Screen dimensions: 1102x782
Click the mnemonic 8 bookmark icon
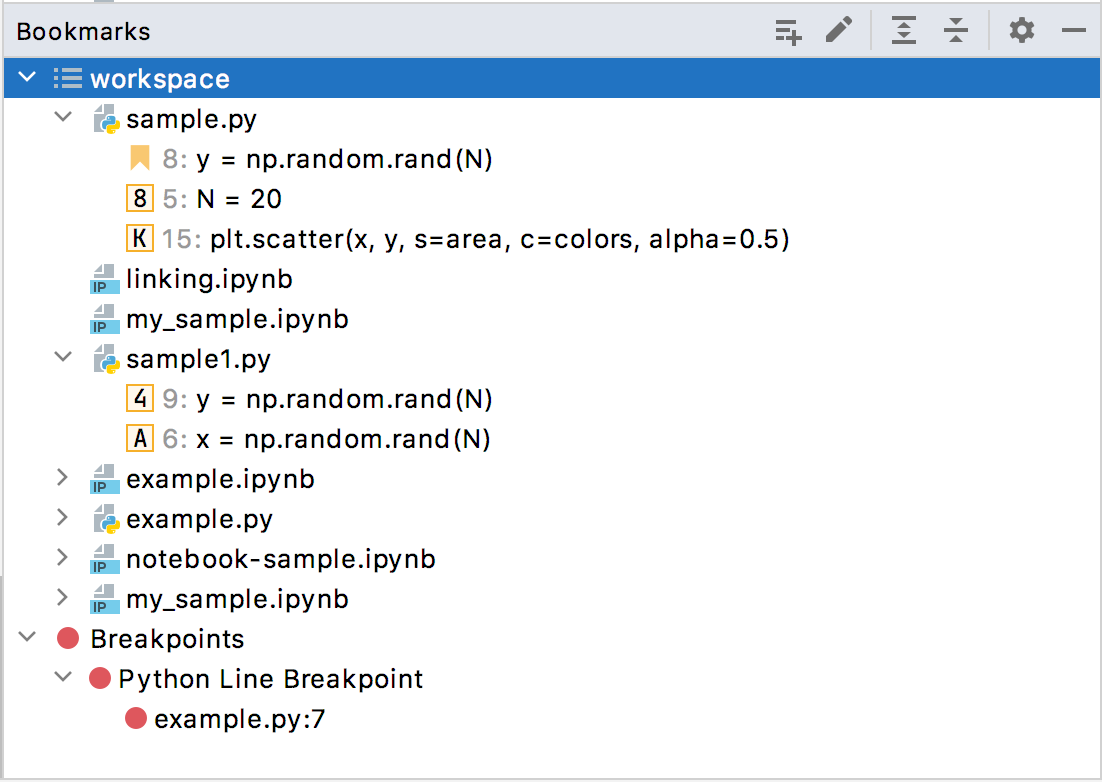(140, 199)
